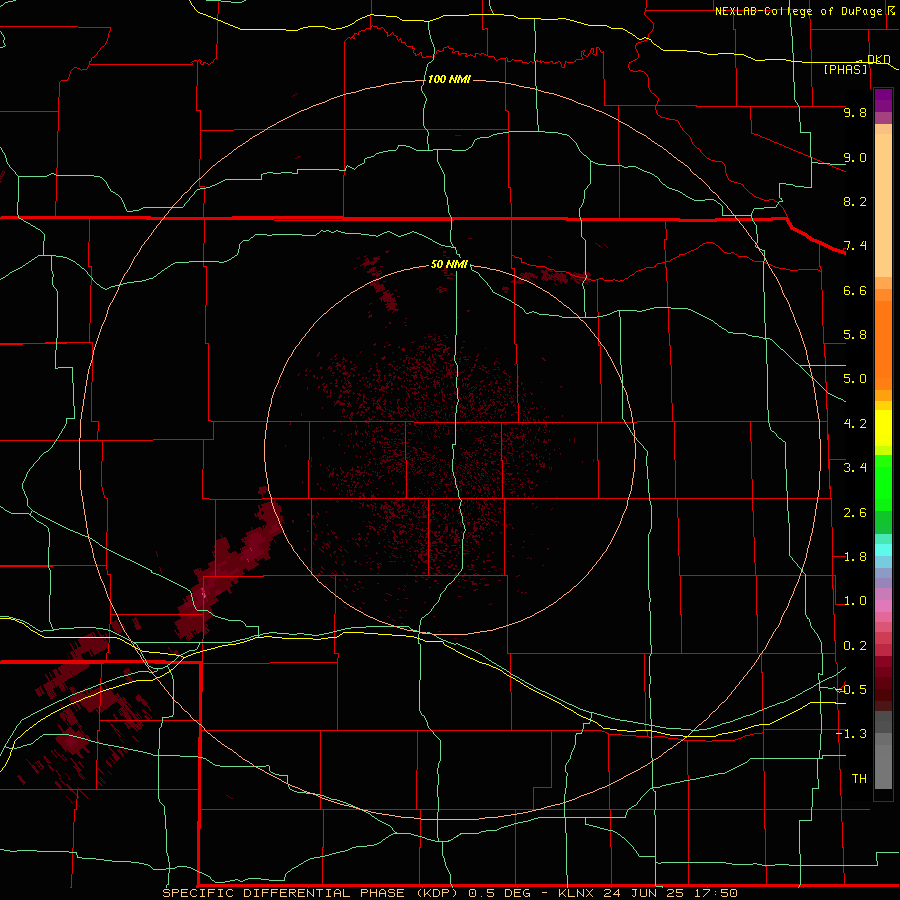Click the 2.6 scale value
Image resolution: width=900 pixels, height=900 pixels.
(855, 513)
